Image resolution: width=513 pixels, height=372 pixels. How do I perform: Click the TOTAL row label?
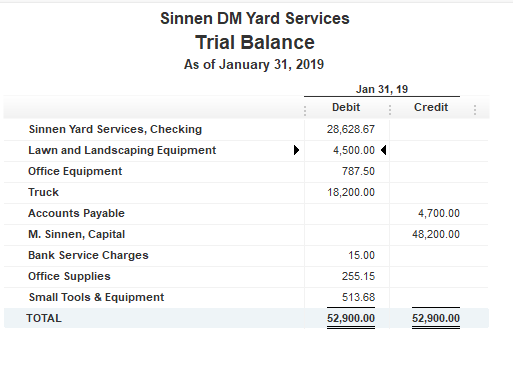(x=44, y=318)
